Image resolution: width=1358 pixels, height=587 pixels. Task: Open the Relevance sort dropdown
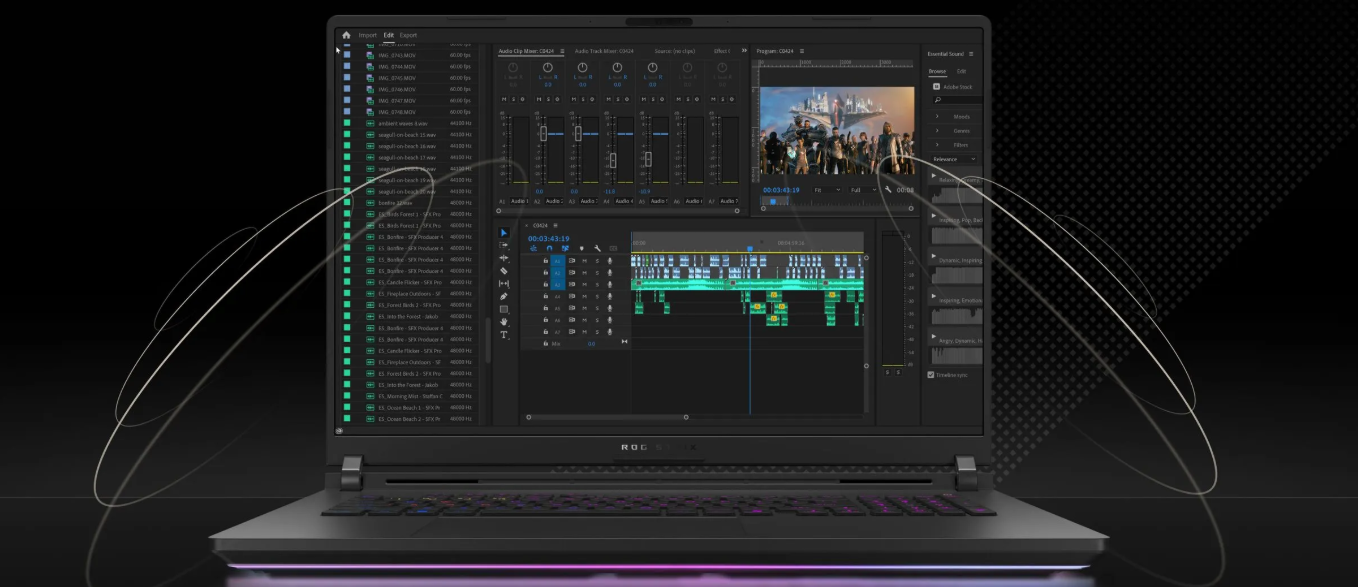coord(954,159)
